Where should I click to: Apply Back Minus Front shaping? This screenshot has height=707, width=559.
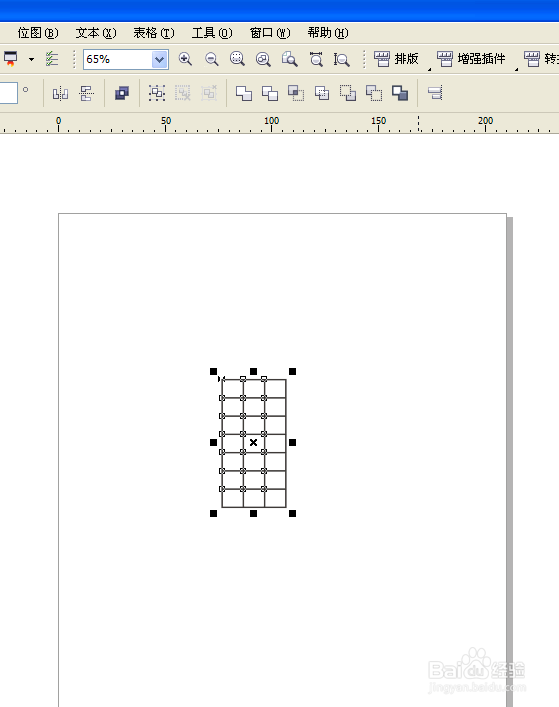click(x=374, y=93)
